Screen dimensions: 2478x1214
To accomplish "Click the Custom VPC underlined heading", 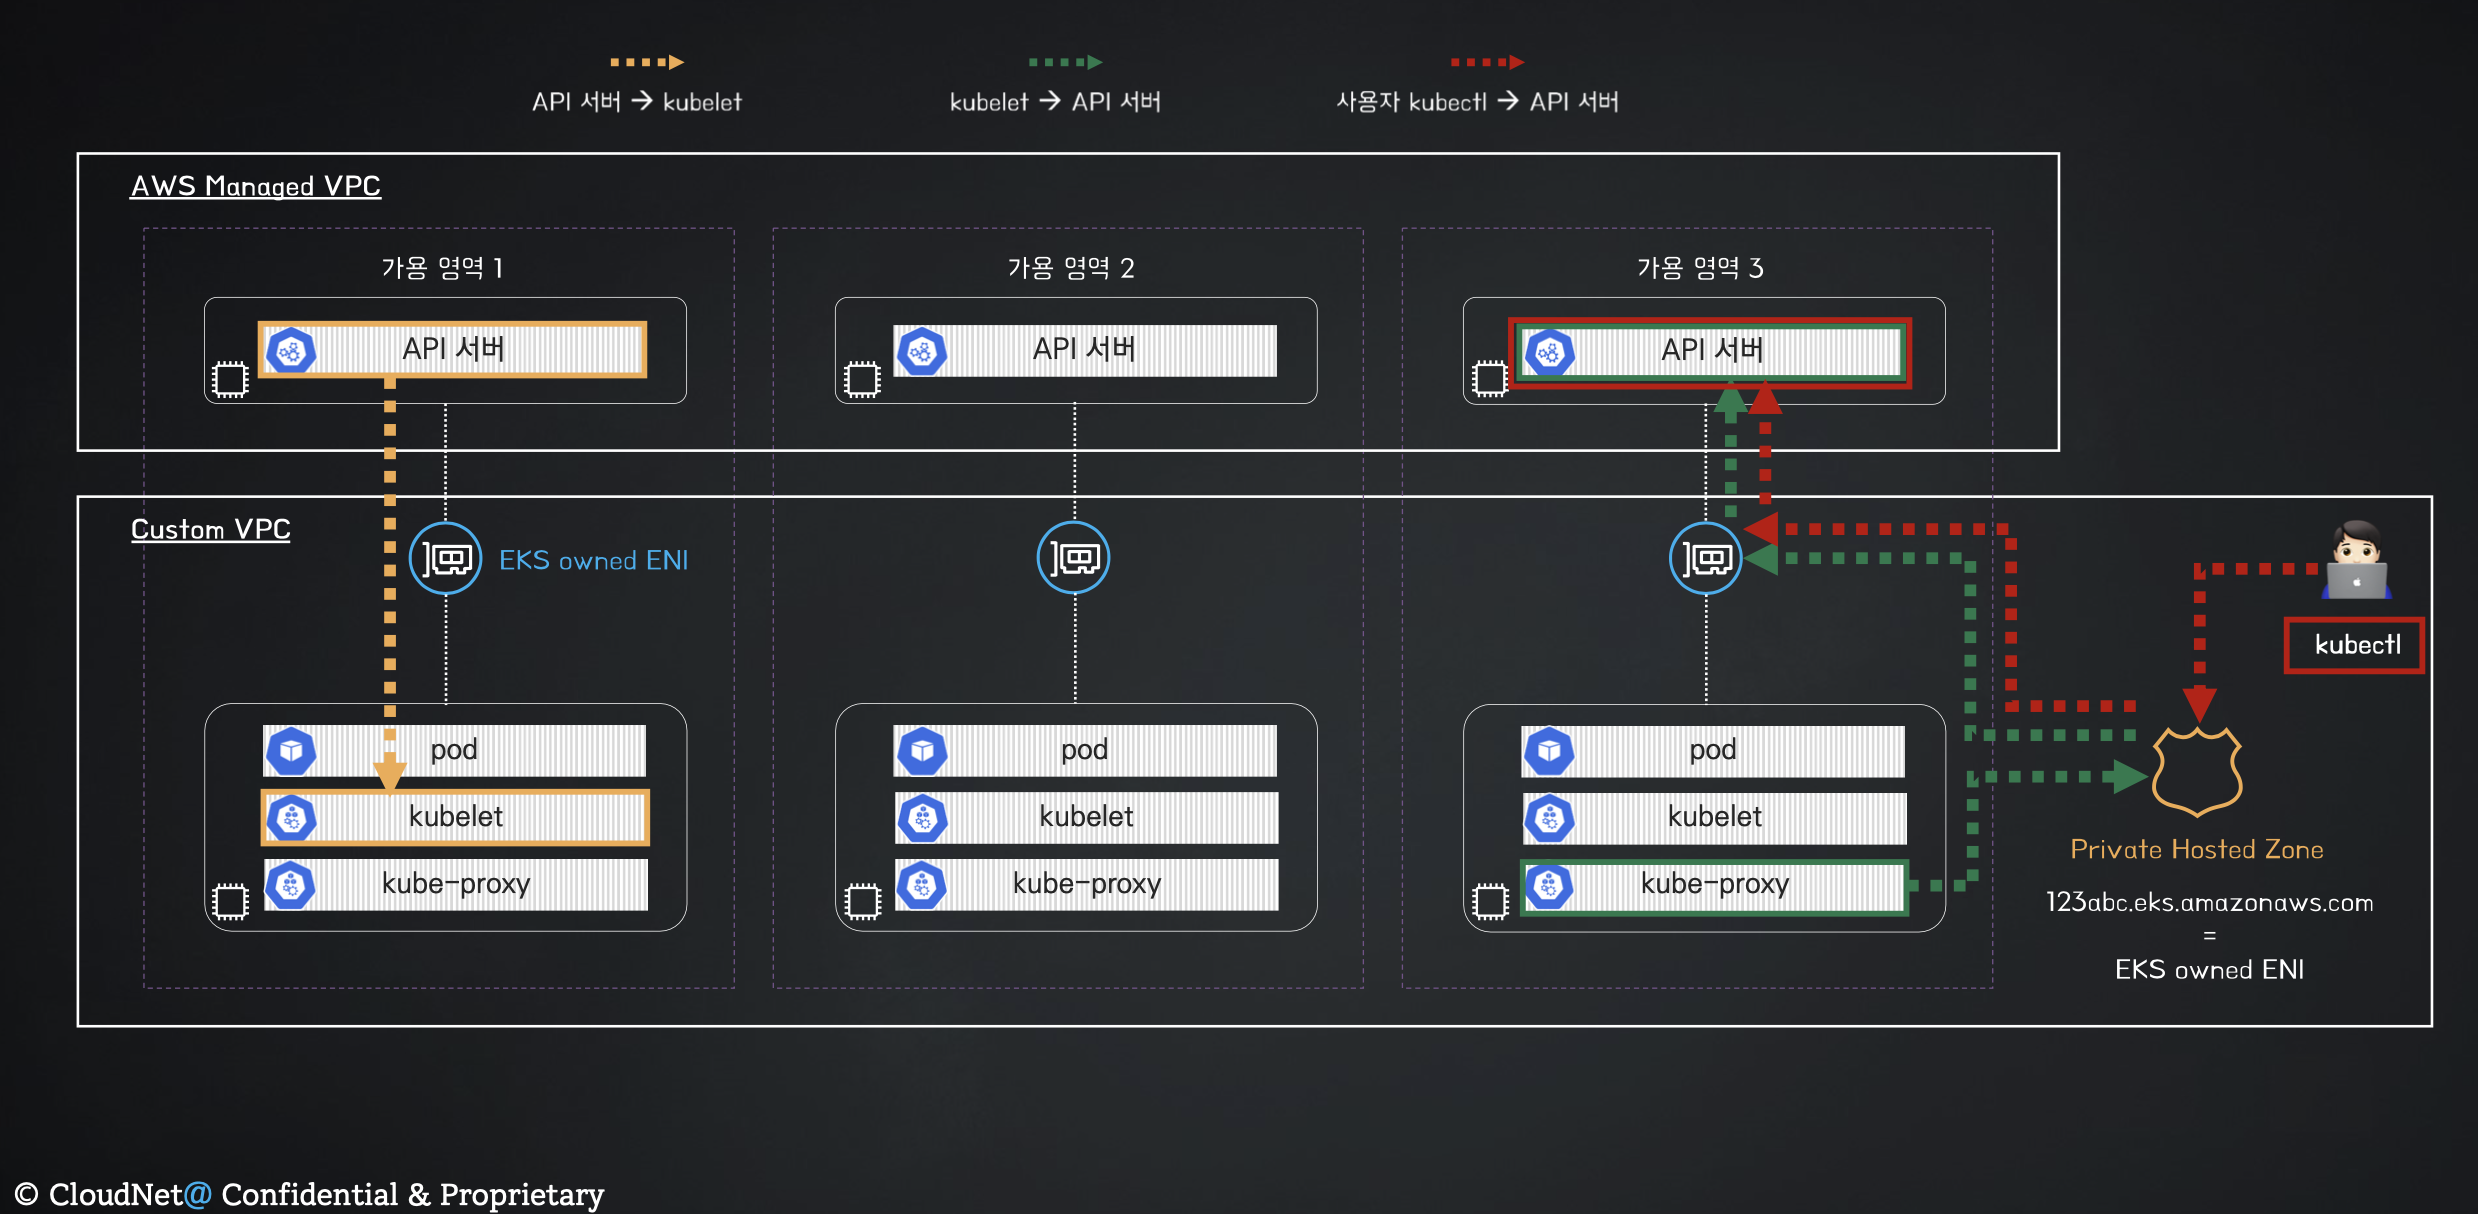I will [x=210, y=529].
